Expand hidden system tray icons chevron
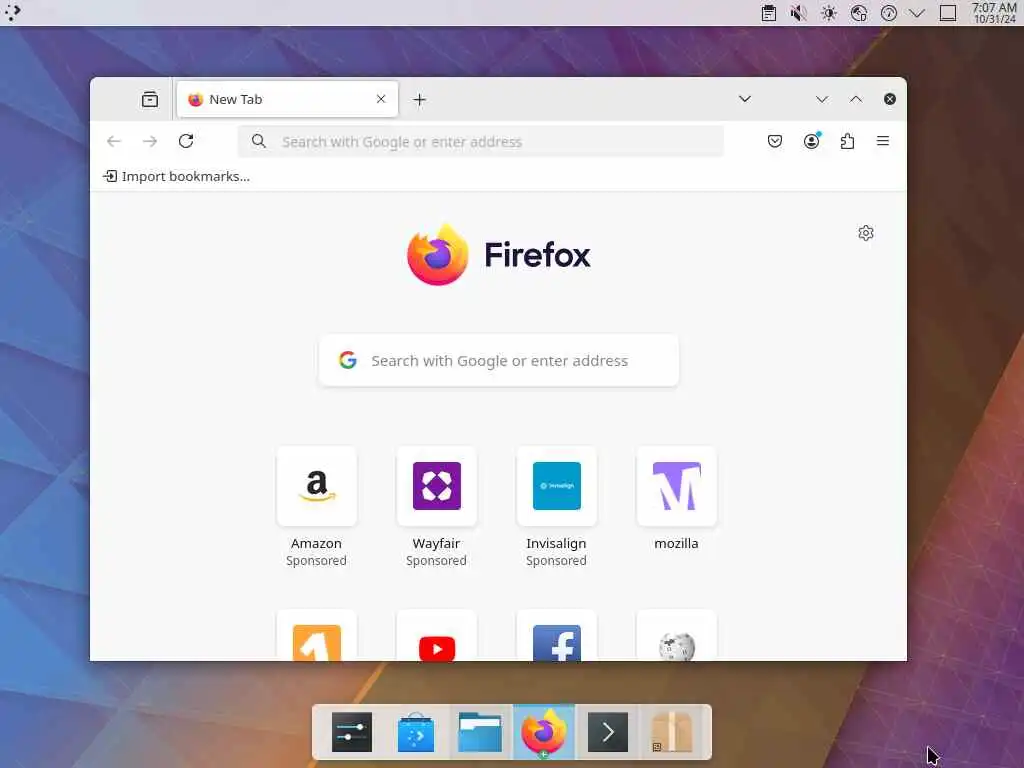This screenshot has width=1024, height=768. click(x=917, y=13)
